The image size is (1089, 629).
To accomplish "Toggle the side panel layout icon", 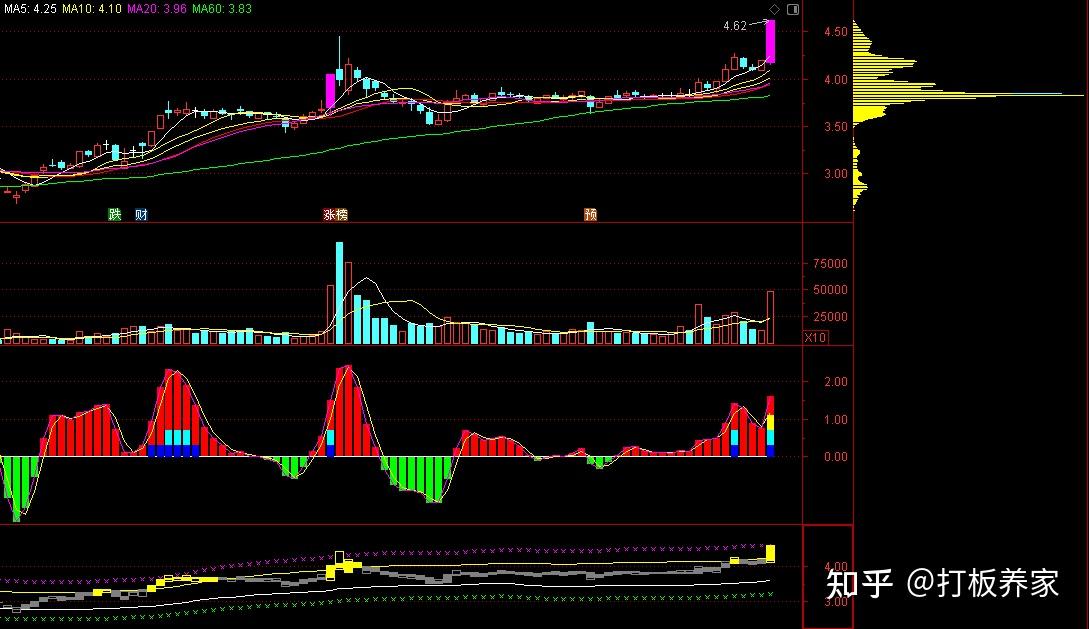I will point(792,9).
